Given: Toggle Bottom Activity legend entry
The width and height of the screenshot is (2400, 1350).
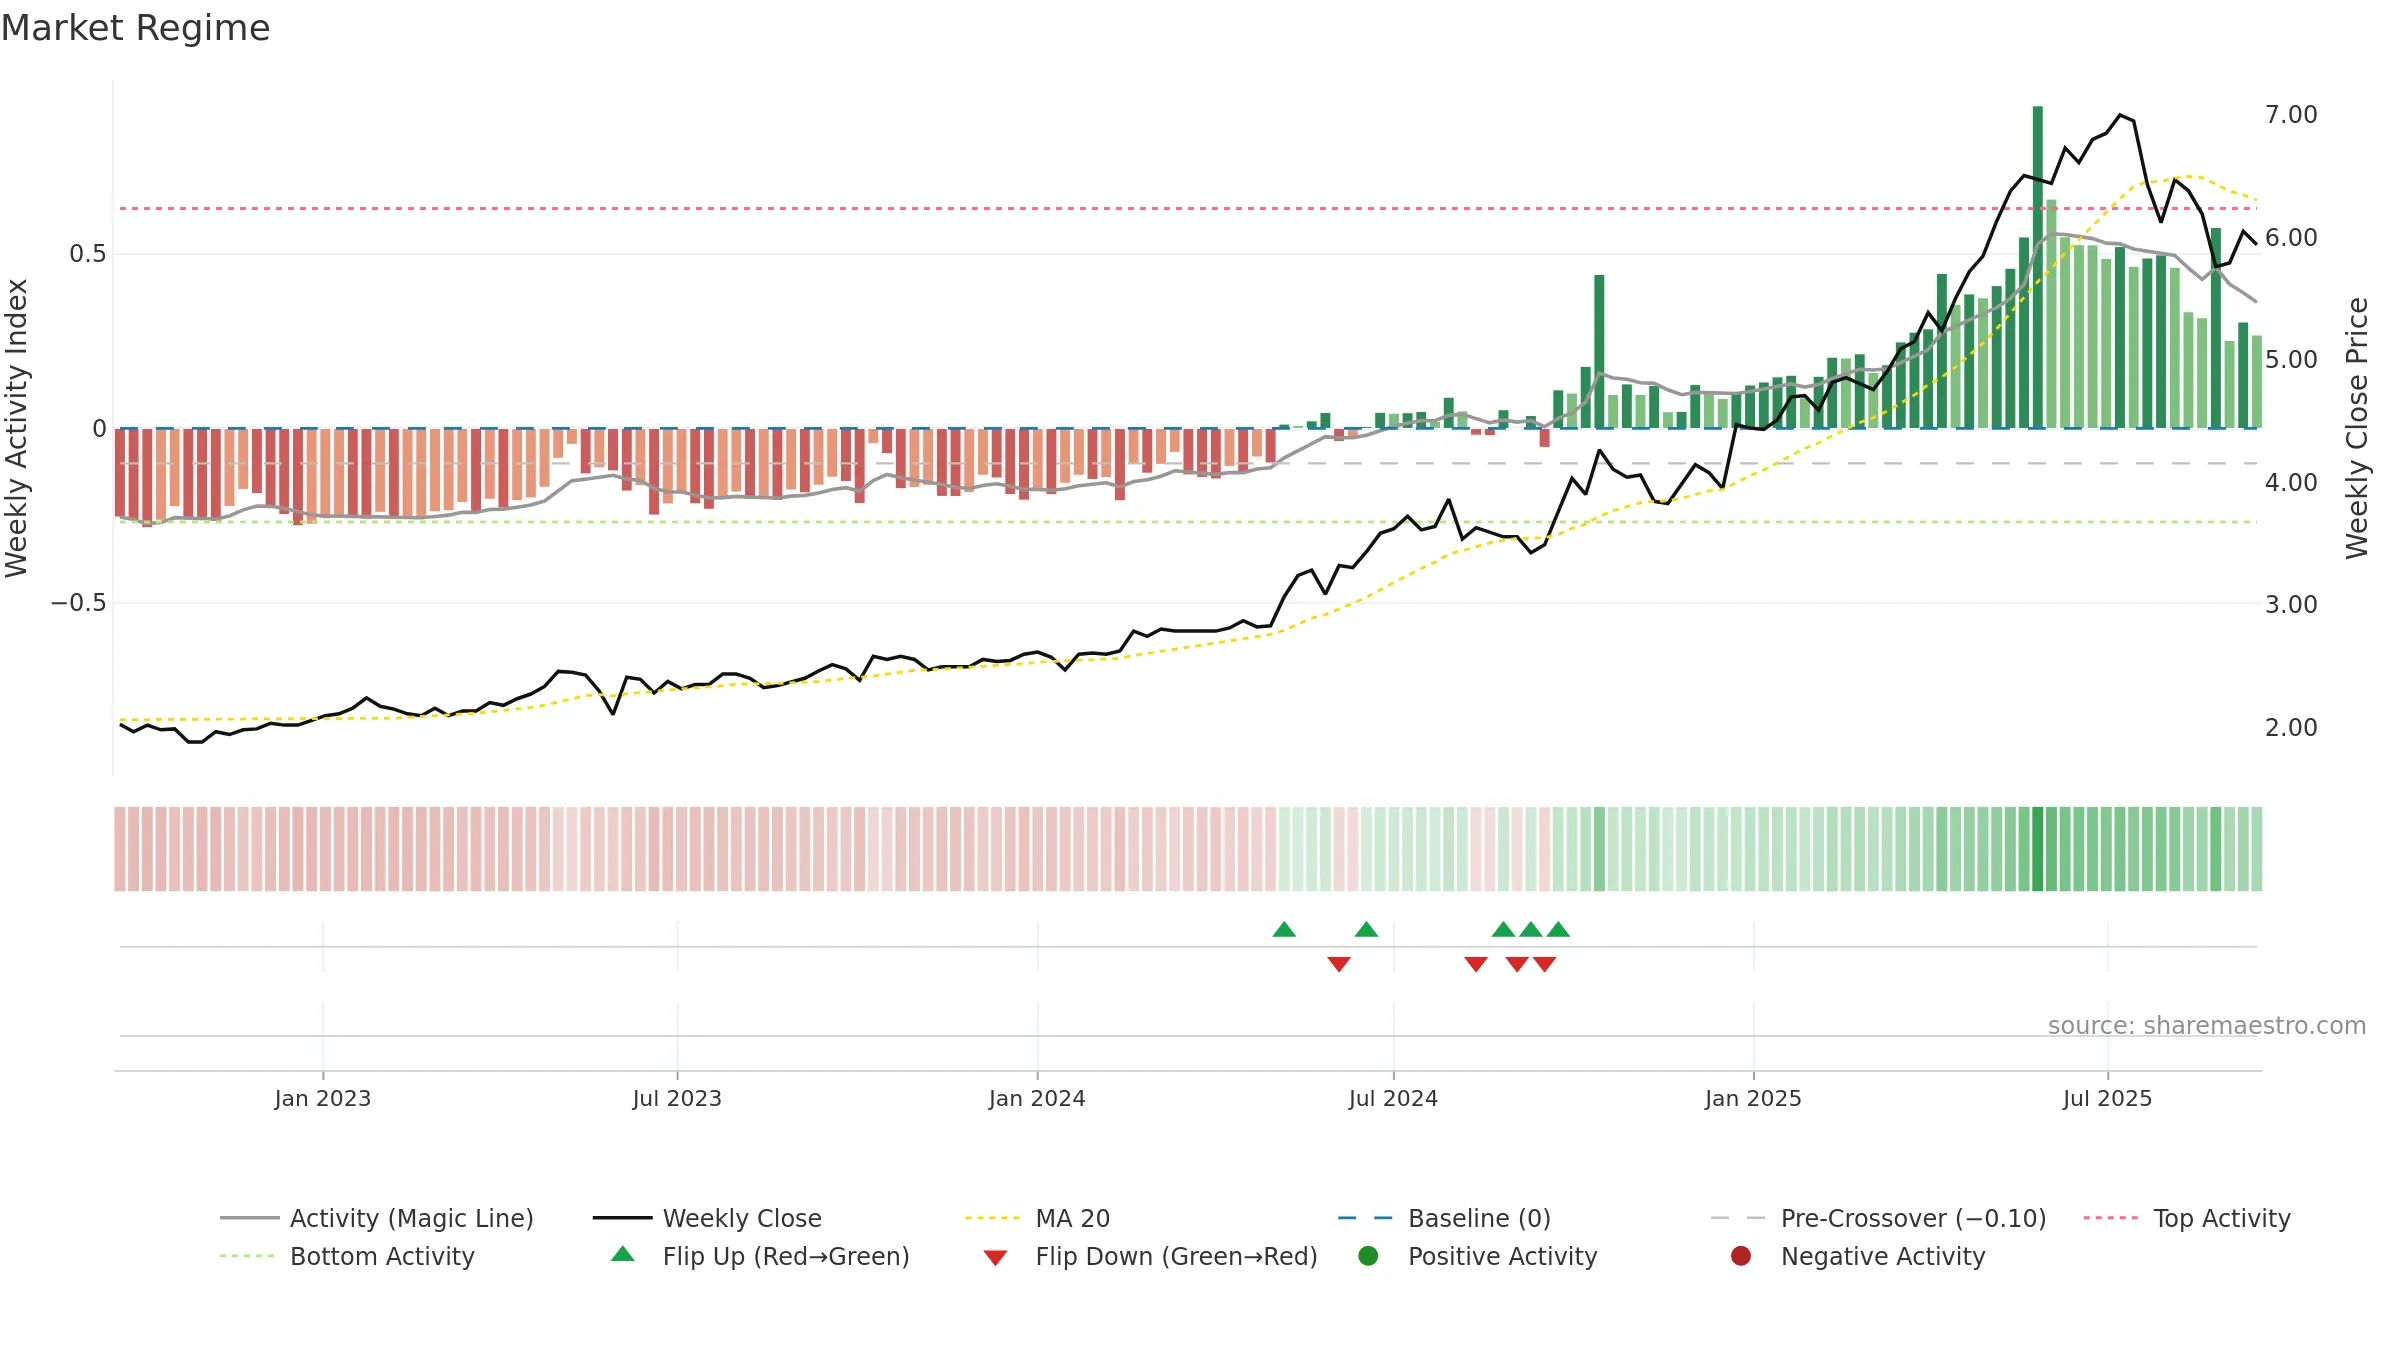Looking at the screenshot, I should (x=347, y=1256).
